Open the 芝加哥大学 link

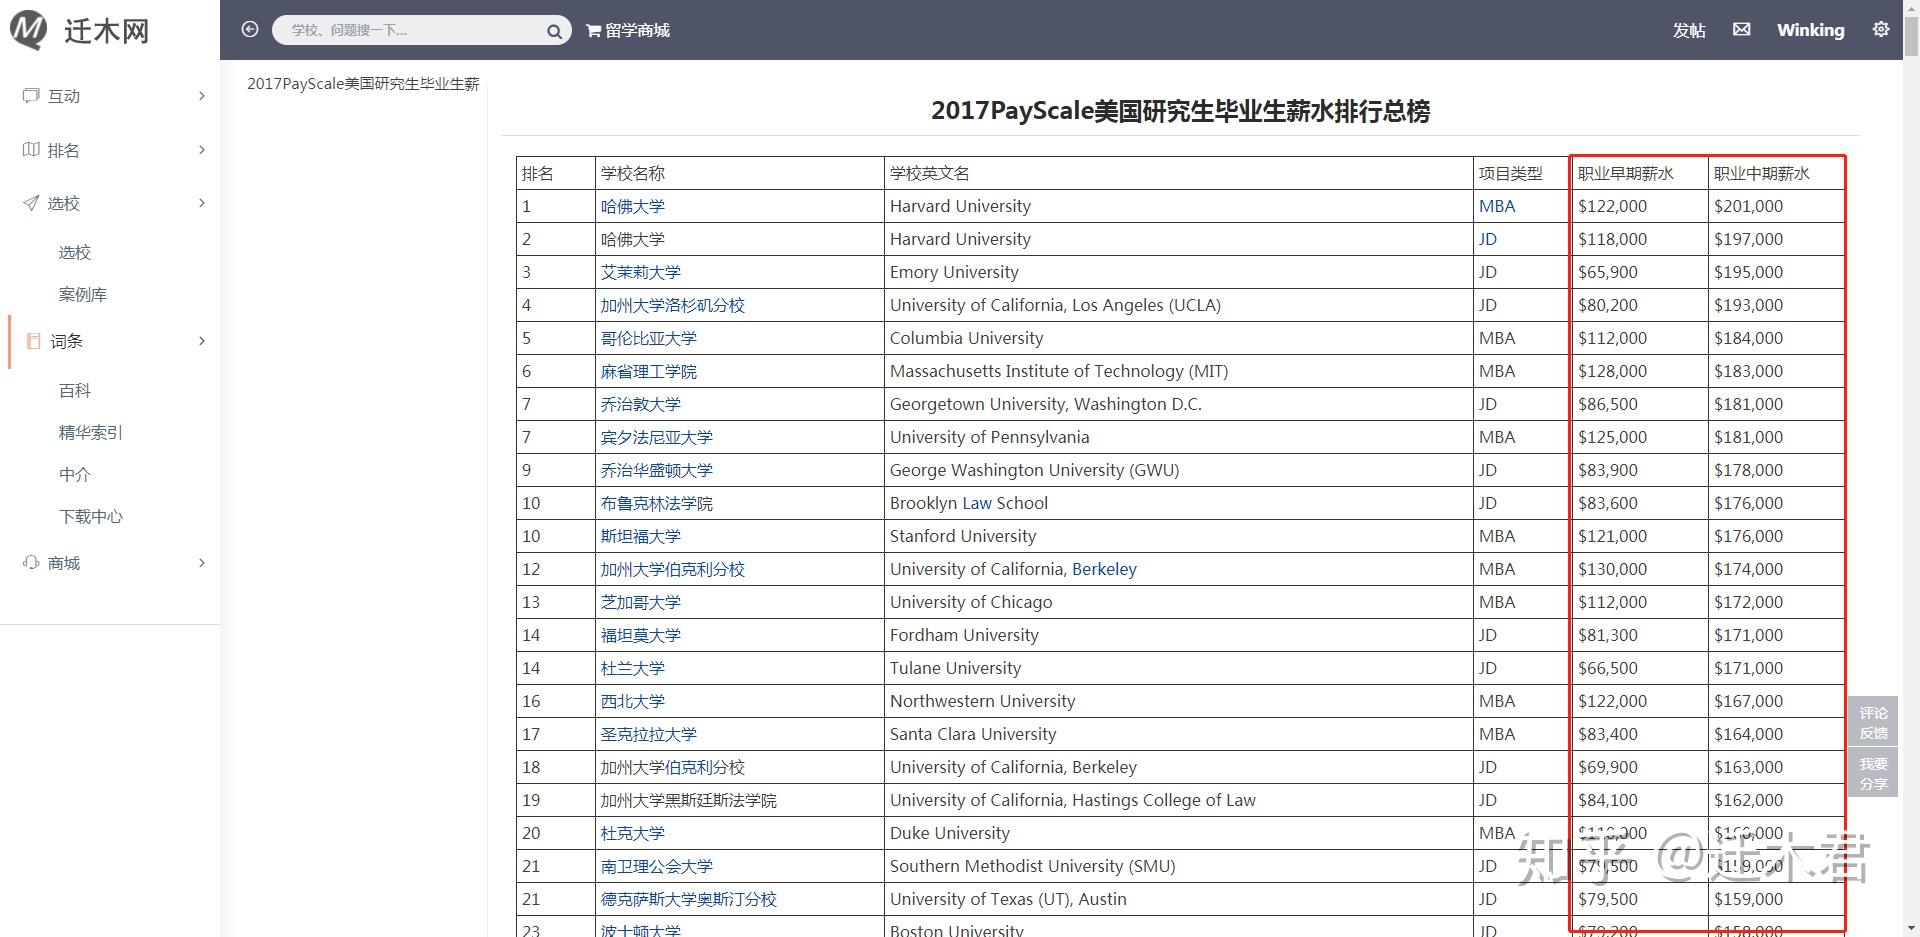point(640,603)
